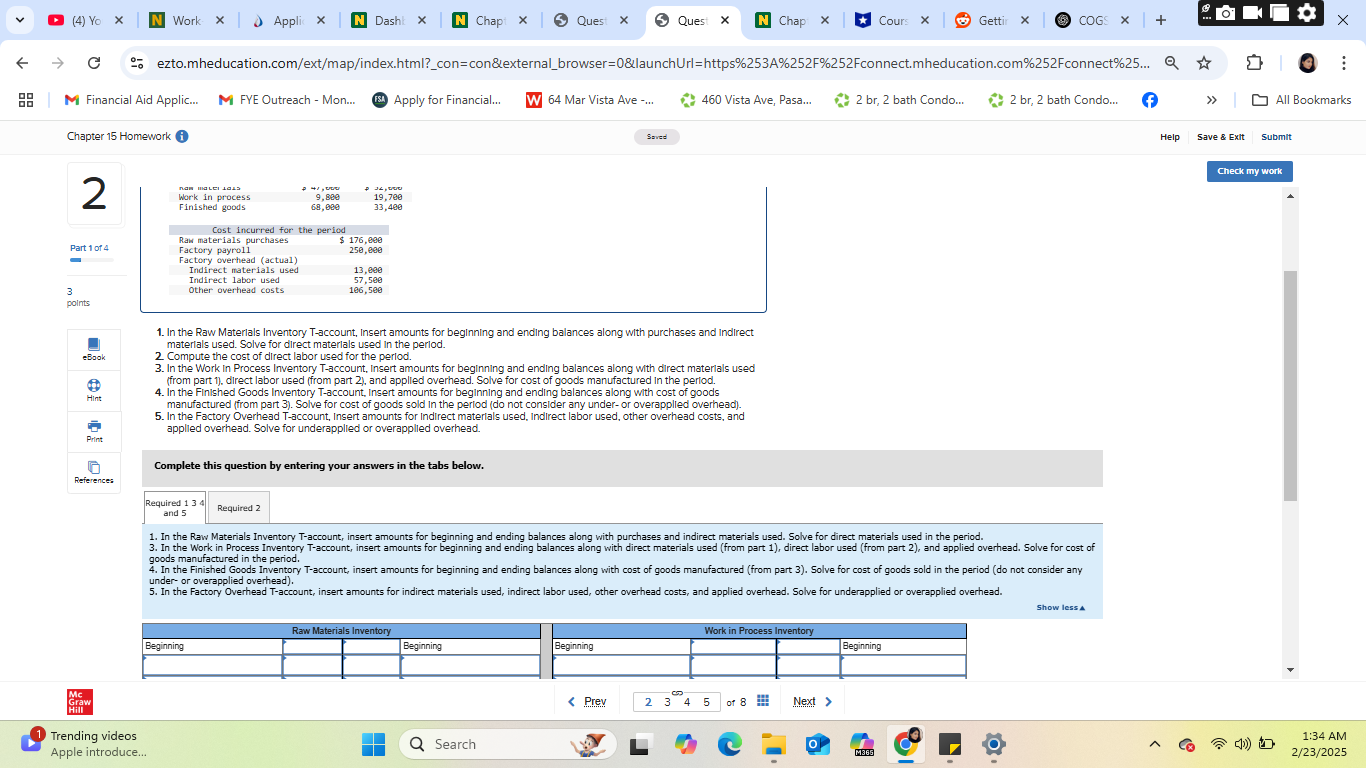
Task: Open the References resource
Action: coord(94,472)
